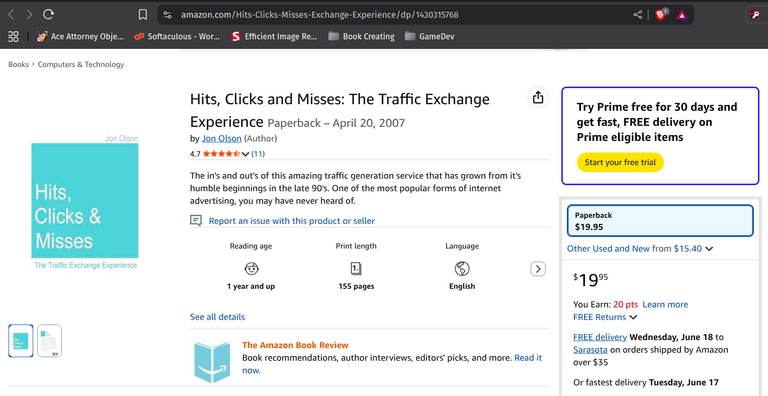Open Learn more about points
The width and height of the screenshot is (768, 396).
click(665, 304)
